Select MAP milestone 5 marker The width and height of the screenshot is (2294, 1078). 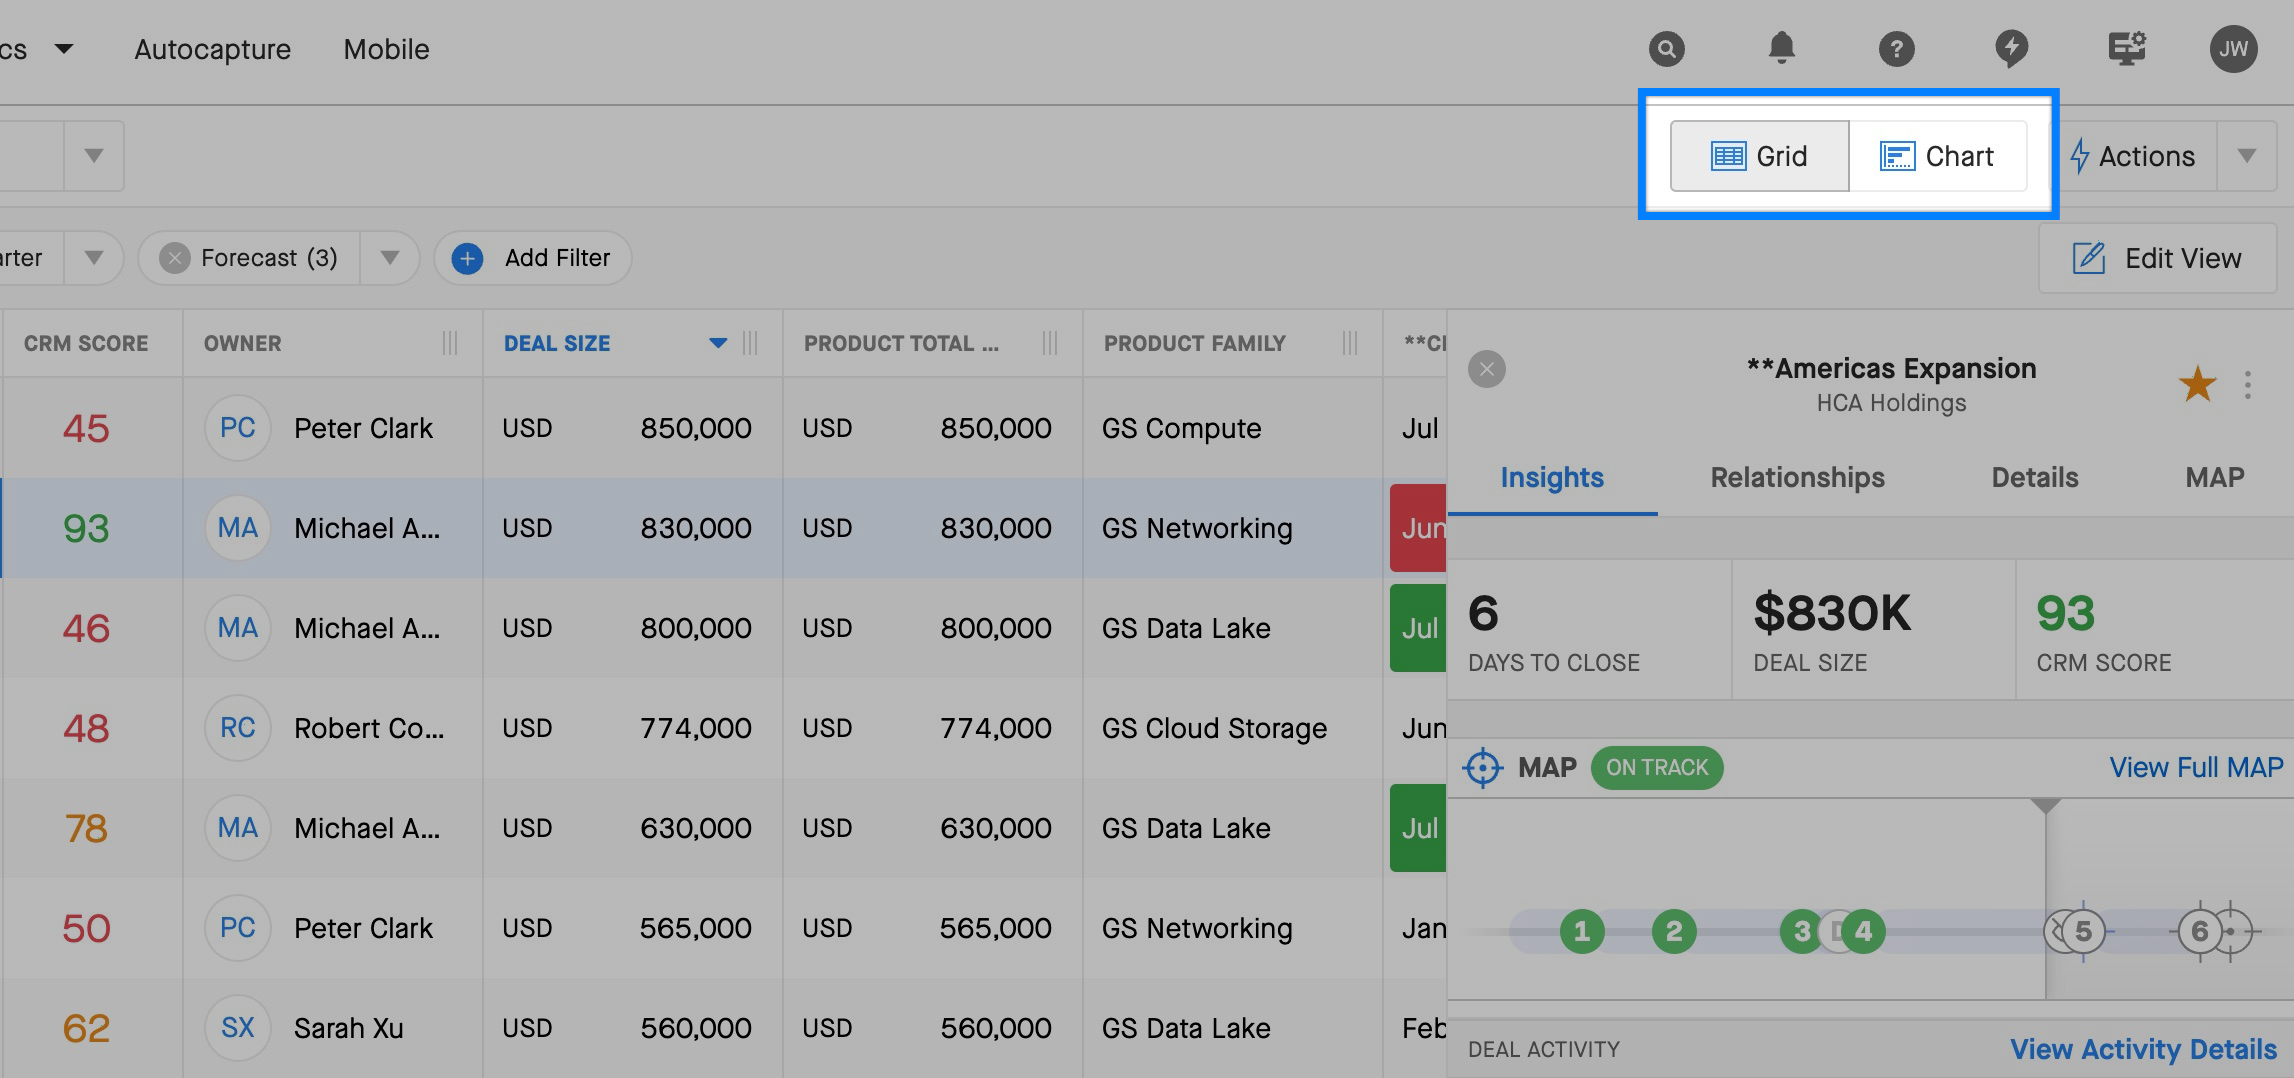click(2083, 932)
